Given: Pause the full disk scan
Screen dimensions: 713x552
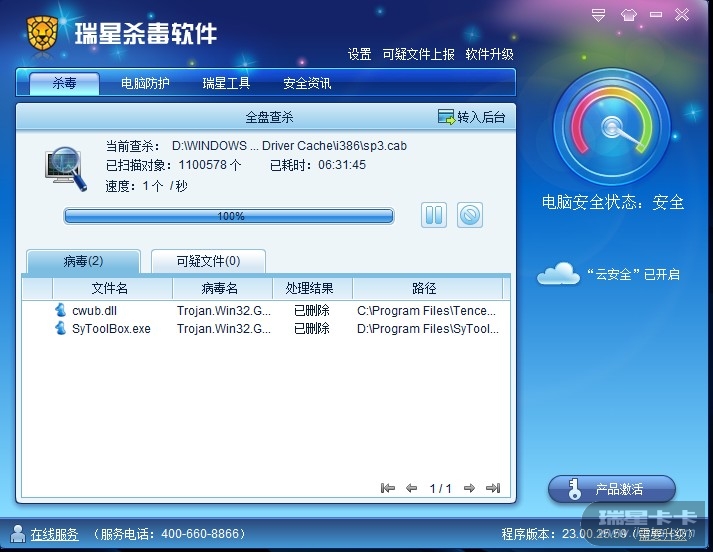Looking at the screenshot, I should click(x=434, y=215).
